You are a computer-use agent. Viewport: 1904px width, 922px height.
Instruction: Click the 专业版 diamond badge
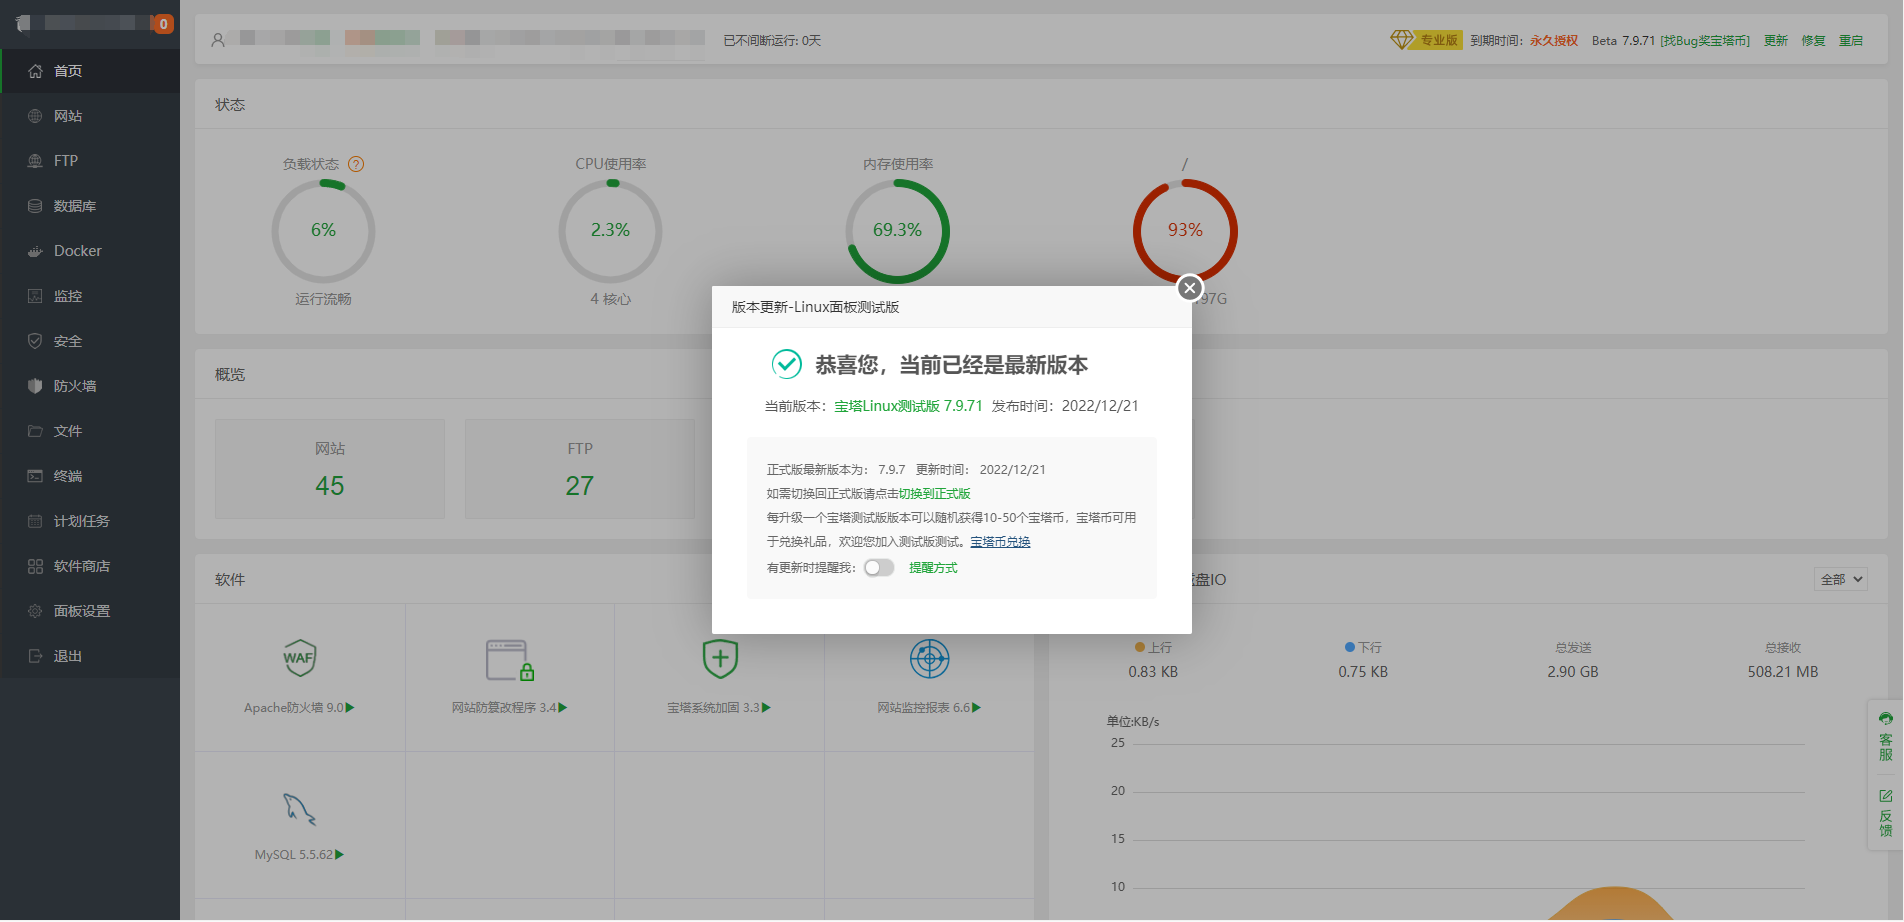coord(1426,40)
